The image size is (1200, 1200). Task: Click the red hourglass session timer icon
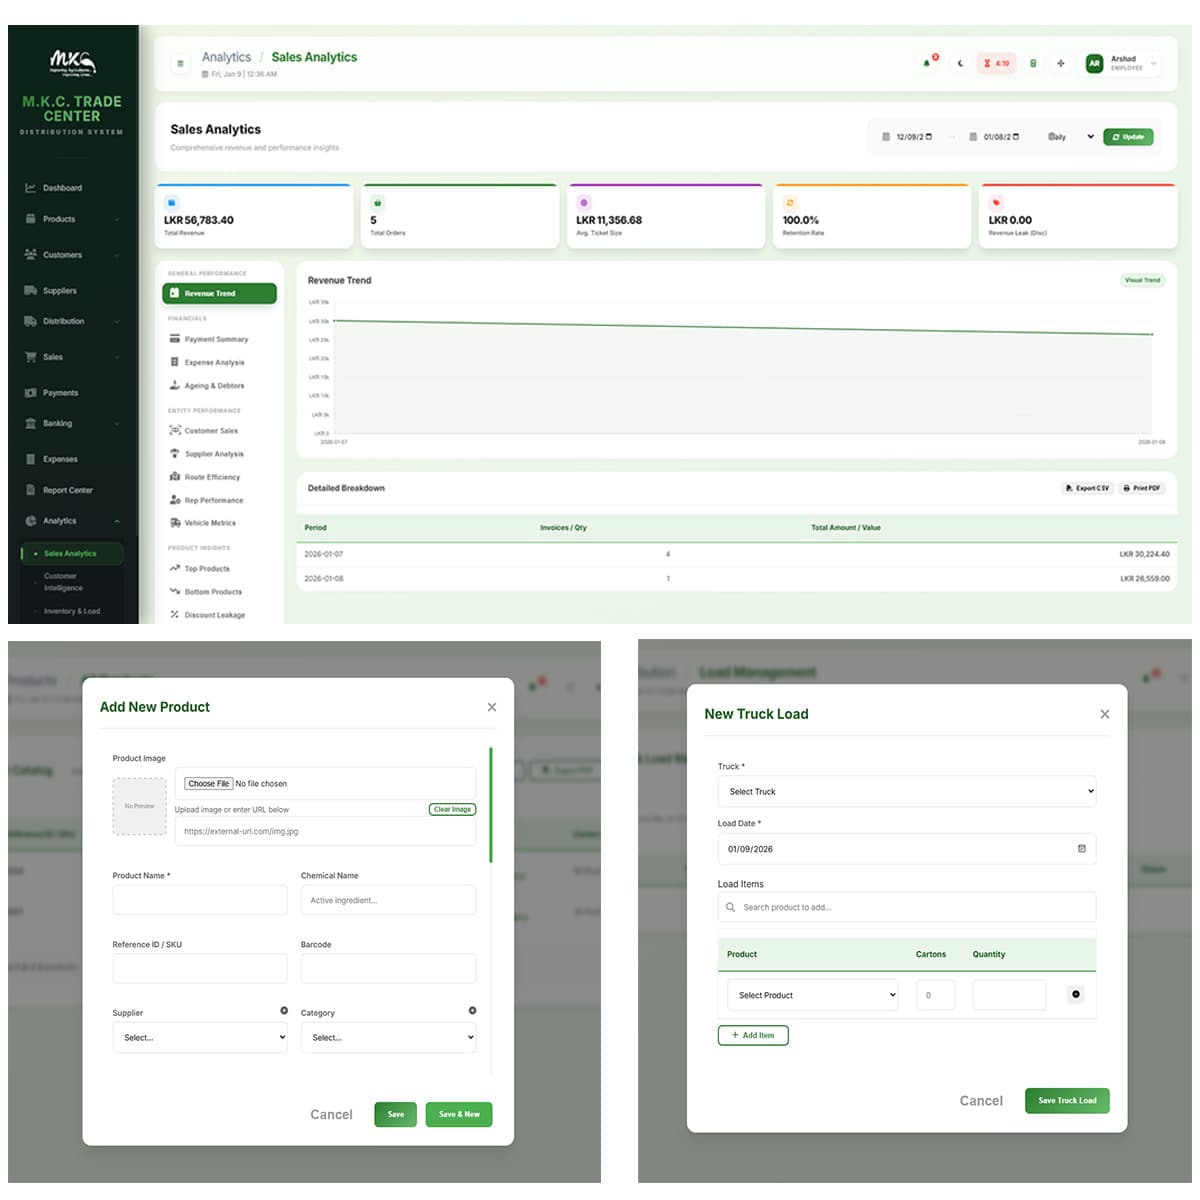point(996,62)
